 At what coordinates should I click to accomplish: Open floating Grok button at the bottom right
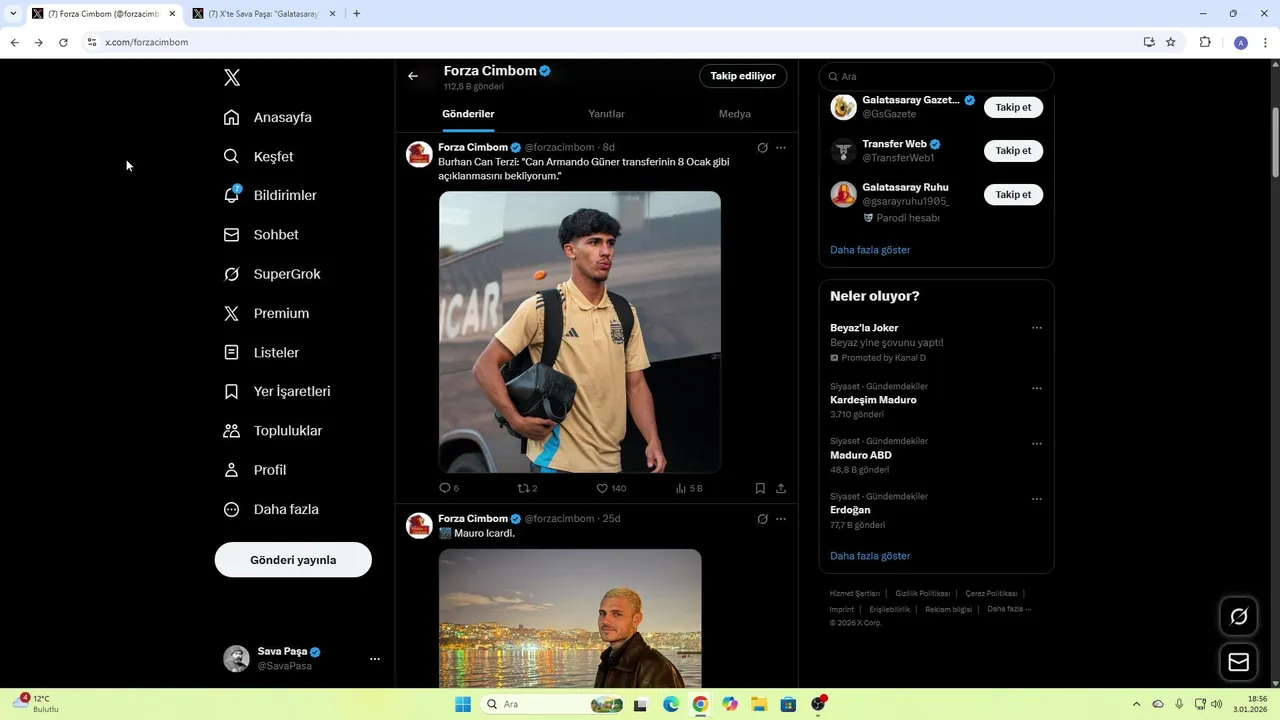click(1238, 616)
